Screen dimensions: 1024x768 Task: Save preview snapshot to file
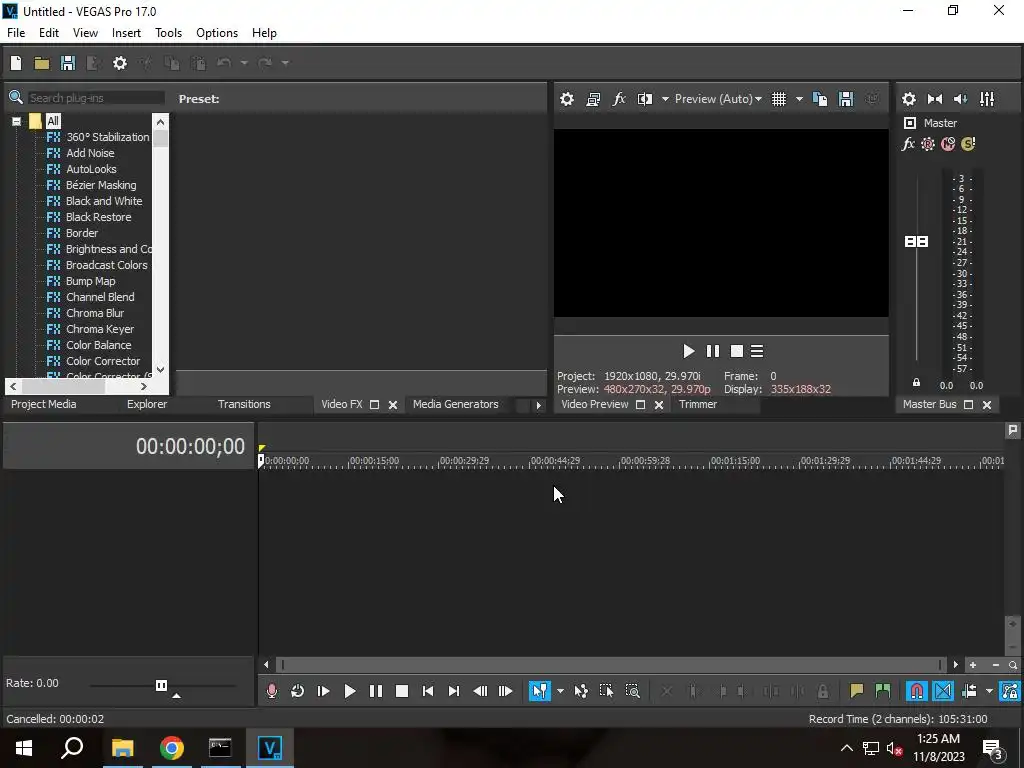pos(846,99)
